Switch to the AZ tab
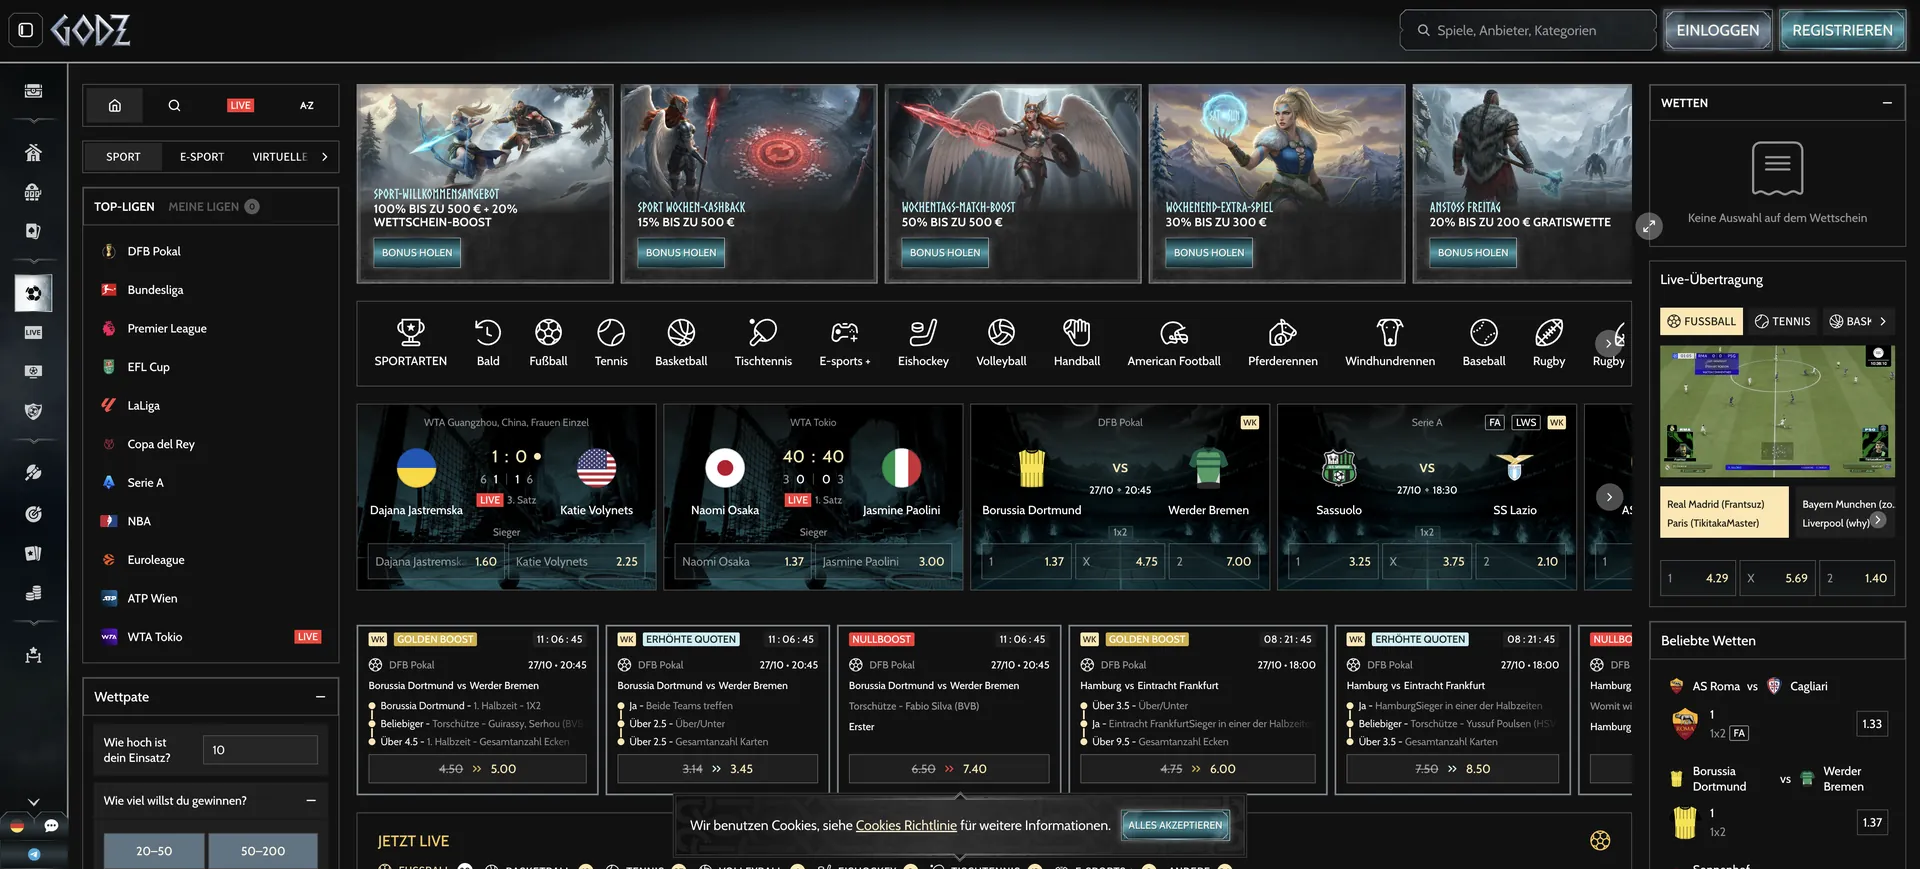1920x869 pixels. pos(307,105)
